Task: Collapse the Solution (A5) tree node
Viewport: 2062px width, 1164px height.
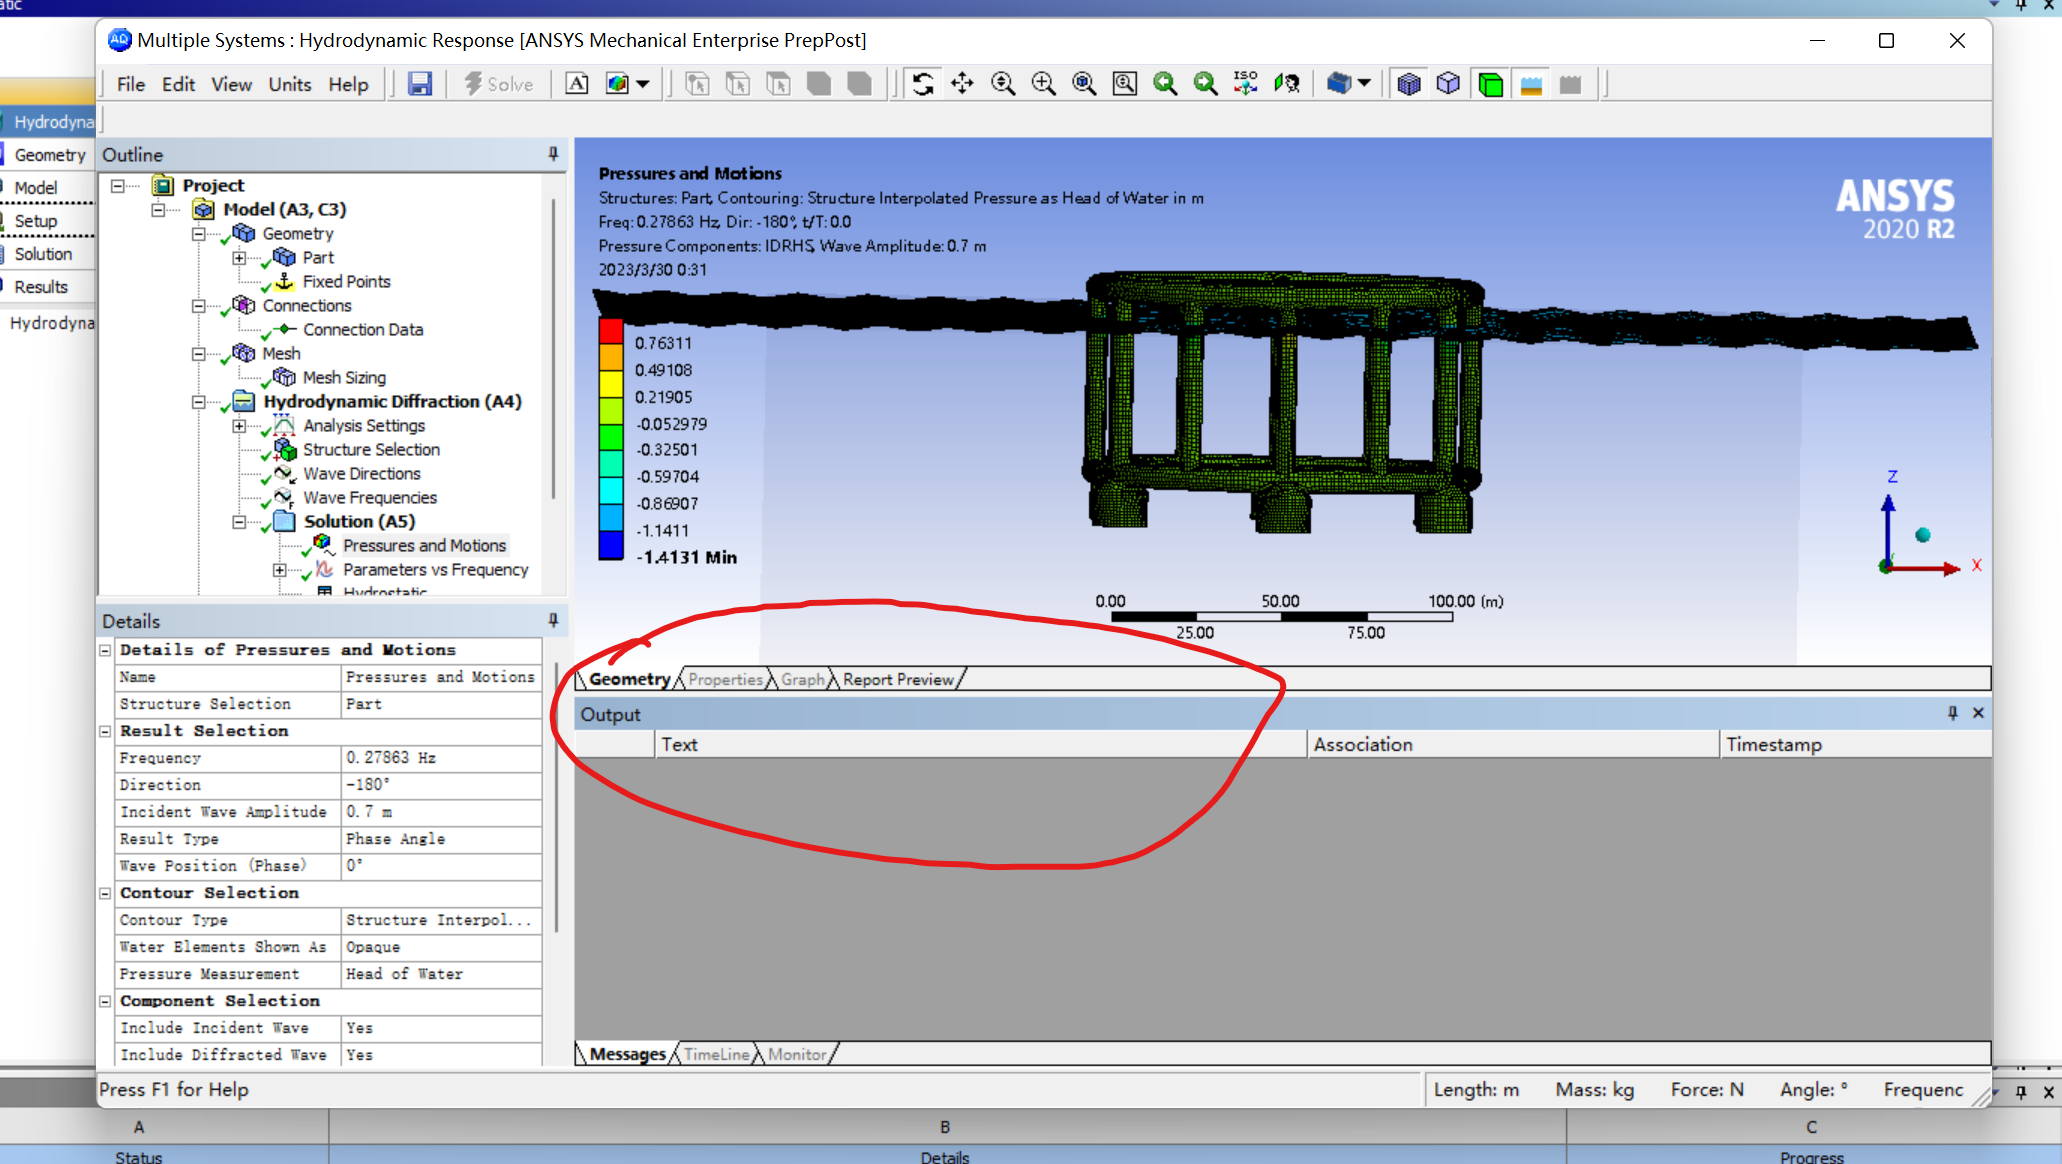Action: pos(239,522)
